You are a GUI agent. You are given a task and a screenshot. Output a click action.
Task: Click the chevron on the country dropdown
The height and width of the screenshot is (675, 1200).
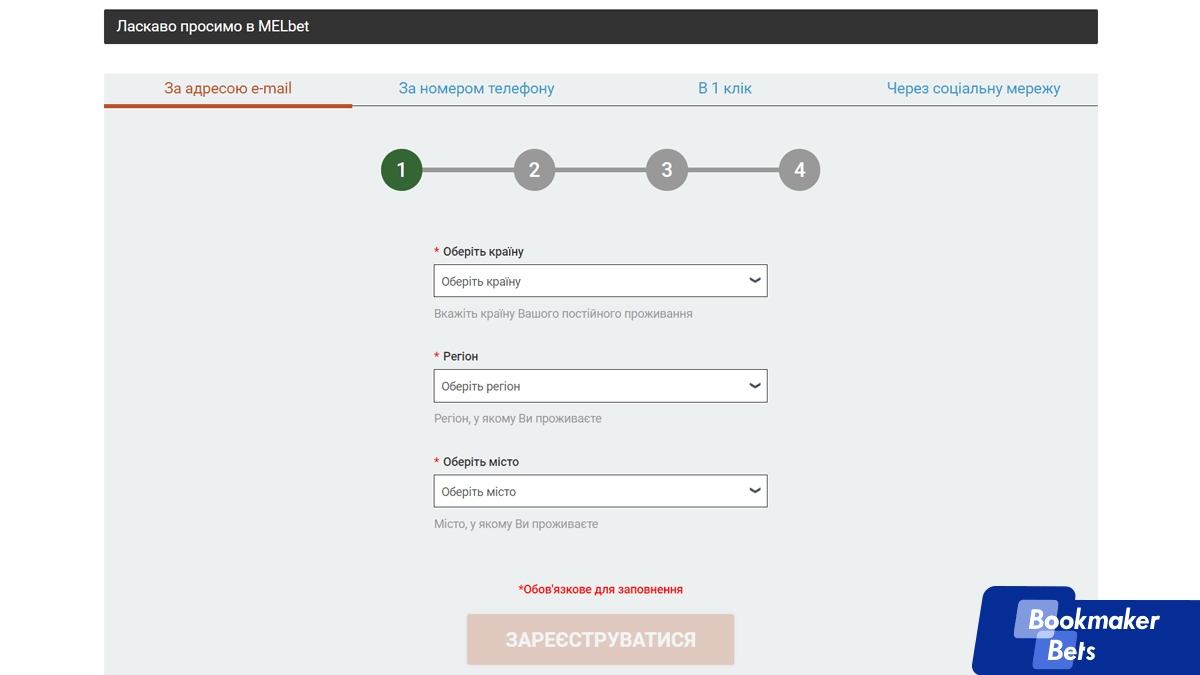755,280
